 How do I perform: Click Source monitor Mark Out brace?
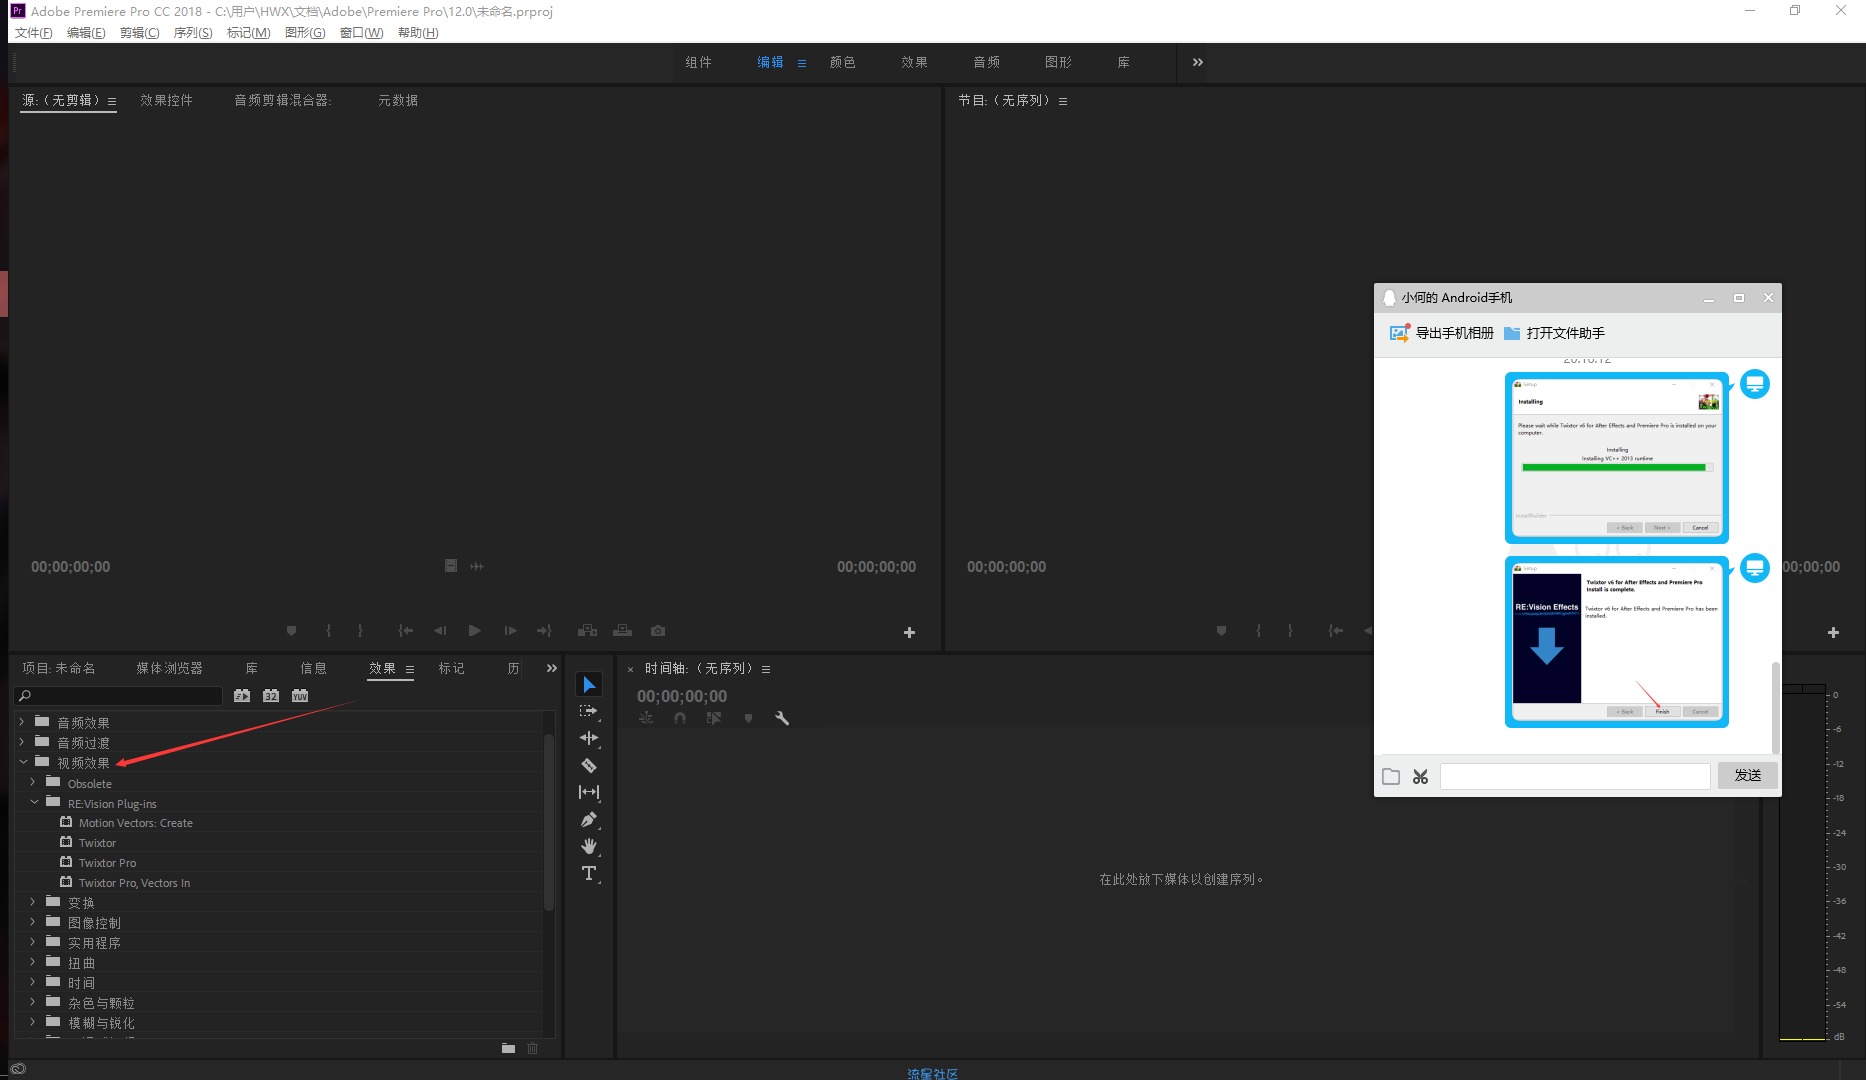point(360,631)
